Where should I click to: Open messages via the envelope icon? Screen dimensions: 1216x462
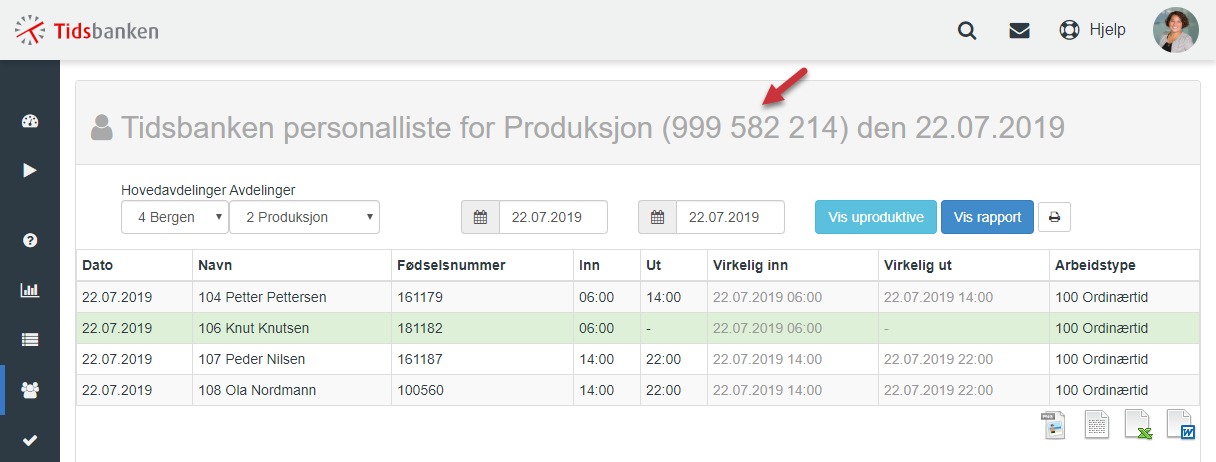point(1019,30)
